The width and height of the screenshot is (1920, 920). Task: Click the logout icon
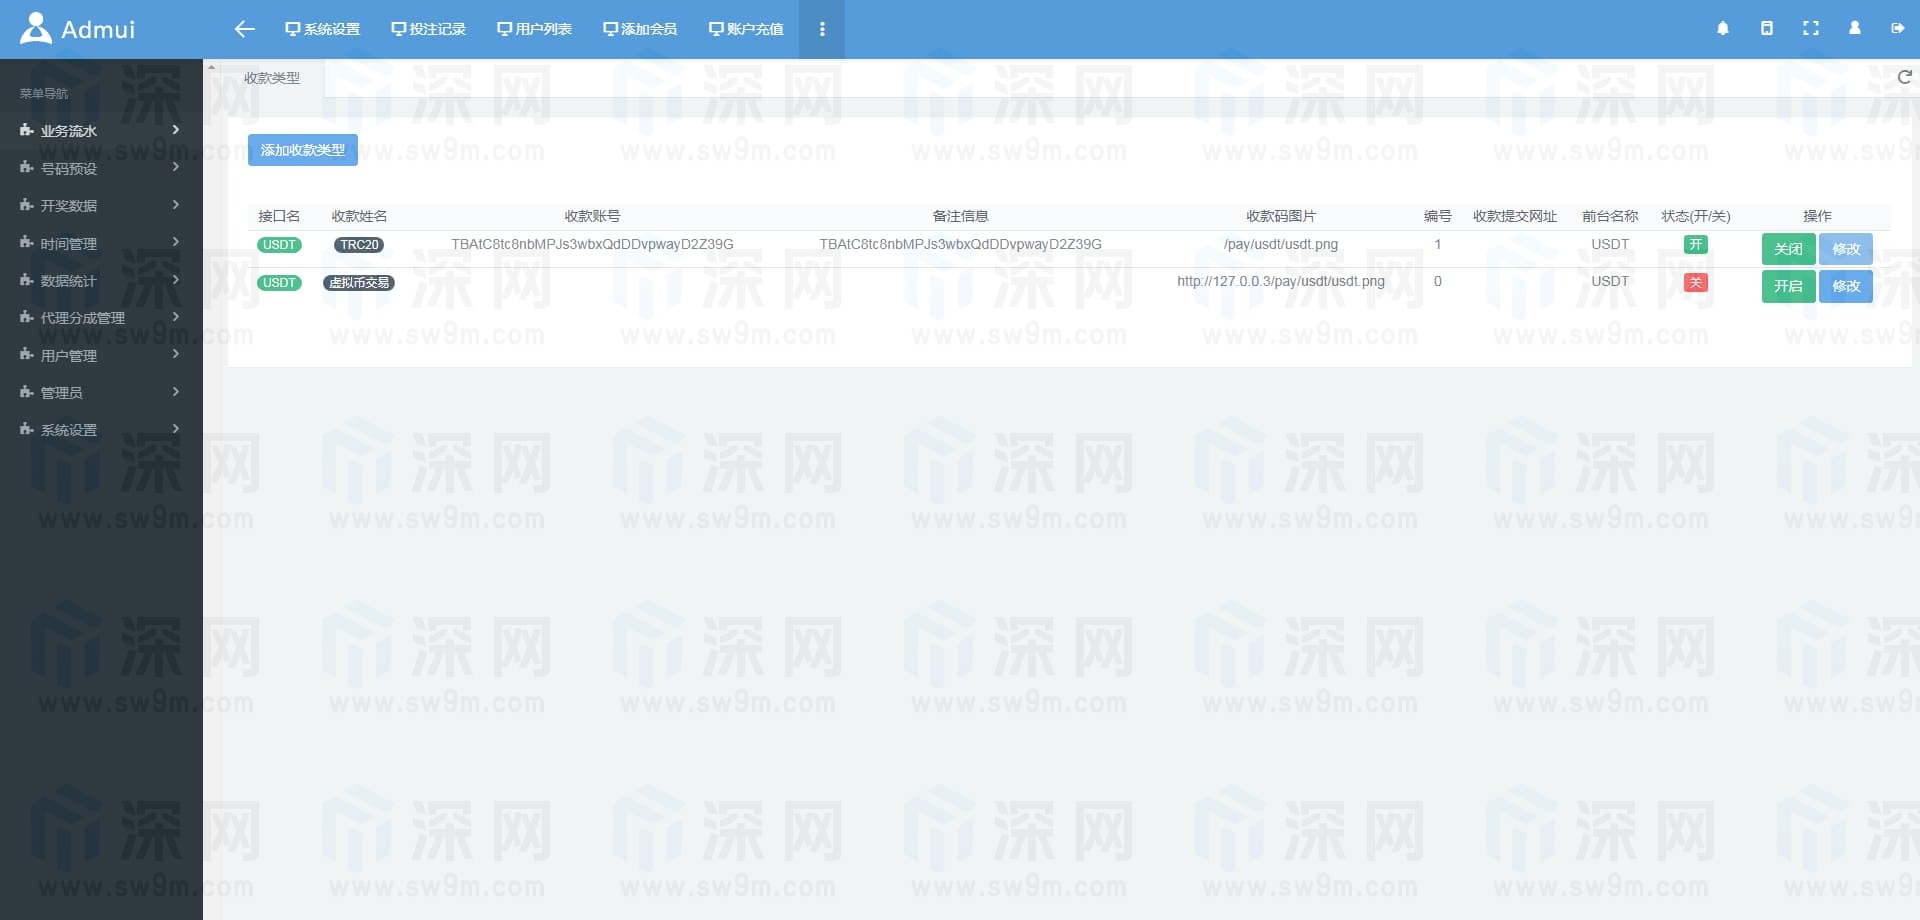click(1897, 29)
